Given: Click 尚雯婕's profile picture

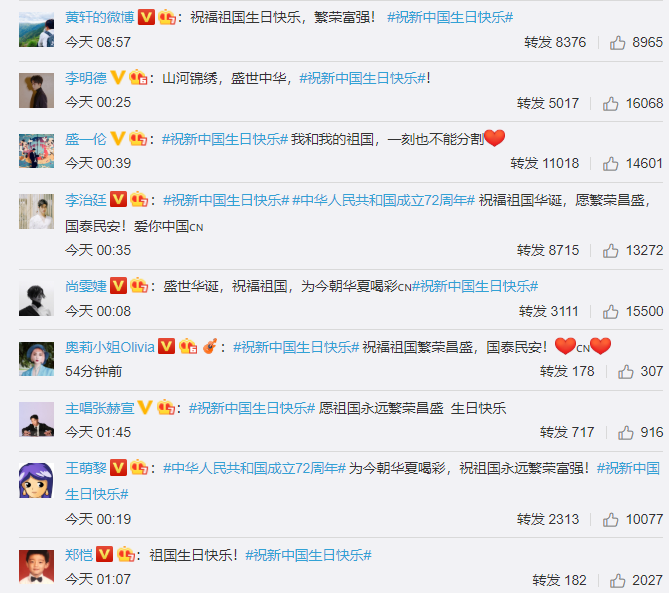Looking at the screenshot, I should click(36, 298).
